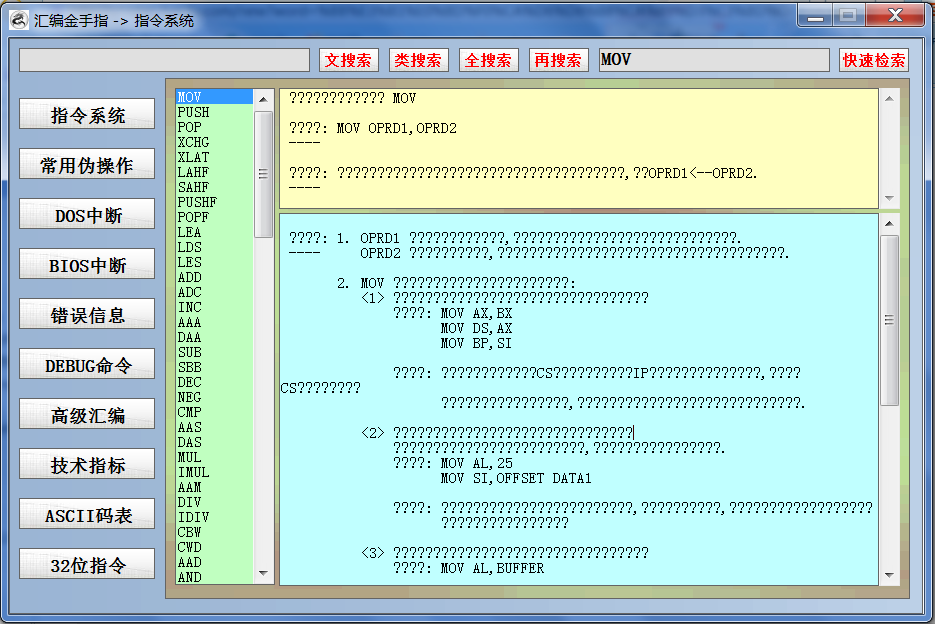Screen dimensions: 935x624
Task: Select LES in the instruction list
Action: point(214,262)
